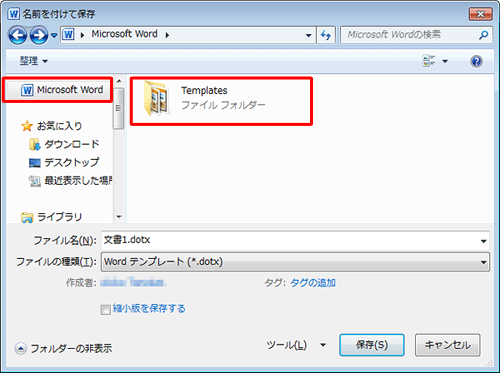Screen dimensions: 500x373
Task: Select 最近表示した場所 in the navigation pane
Action: (x=71, y=181)
